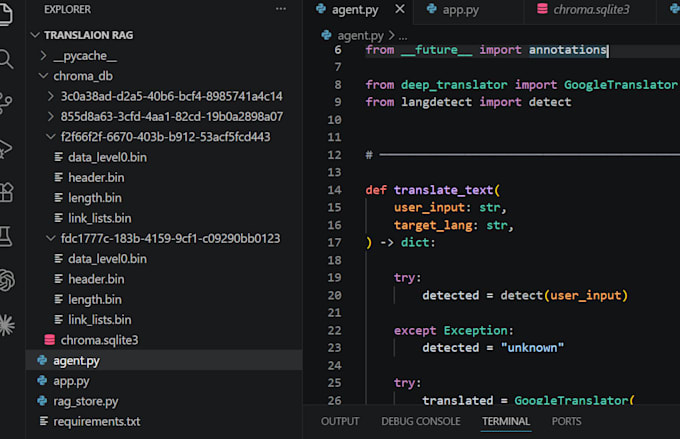680x439 pixels.
Task: Open the Claude starburst icon in sidebar
Action: tap(7, 324)
